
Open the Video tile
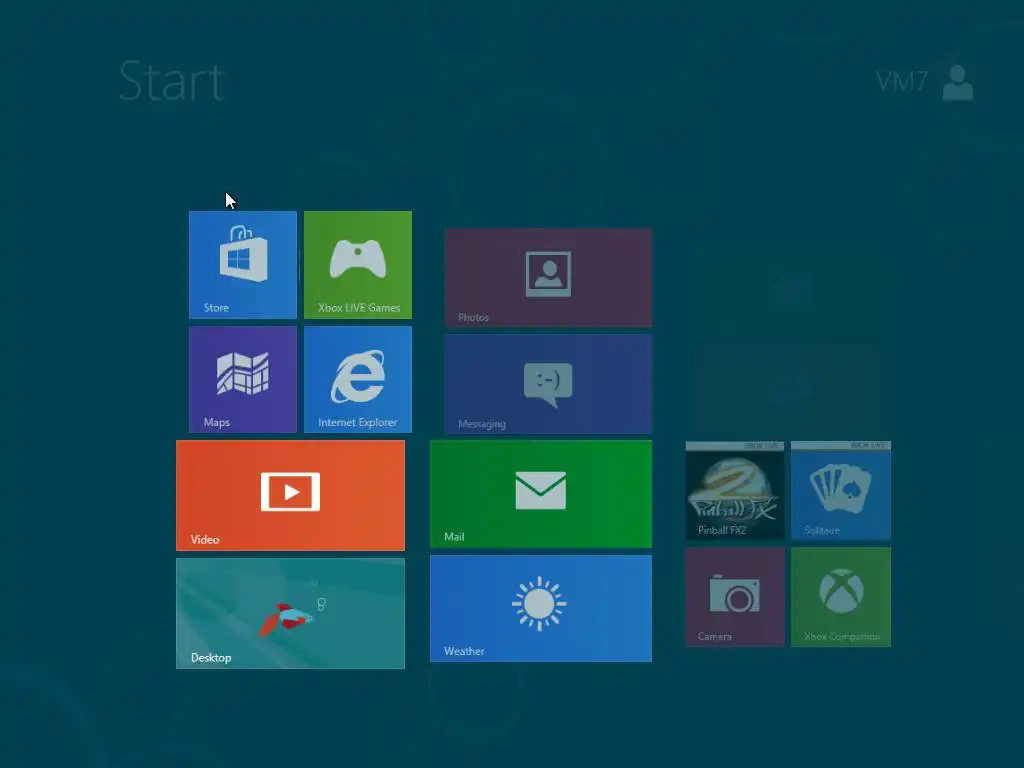[x=291, y=495]
